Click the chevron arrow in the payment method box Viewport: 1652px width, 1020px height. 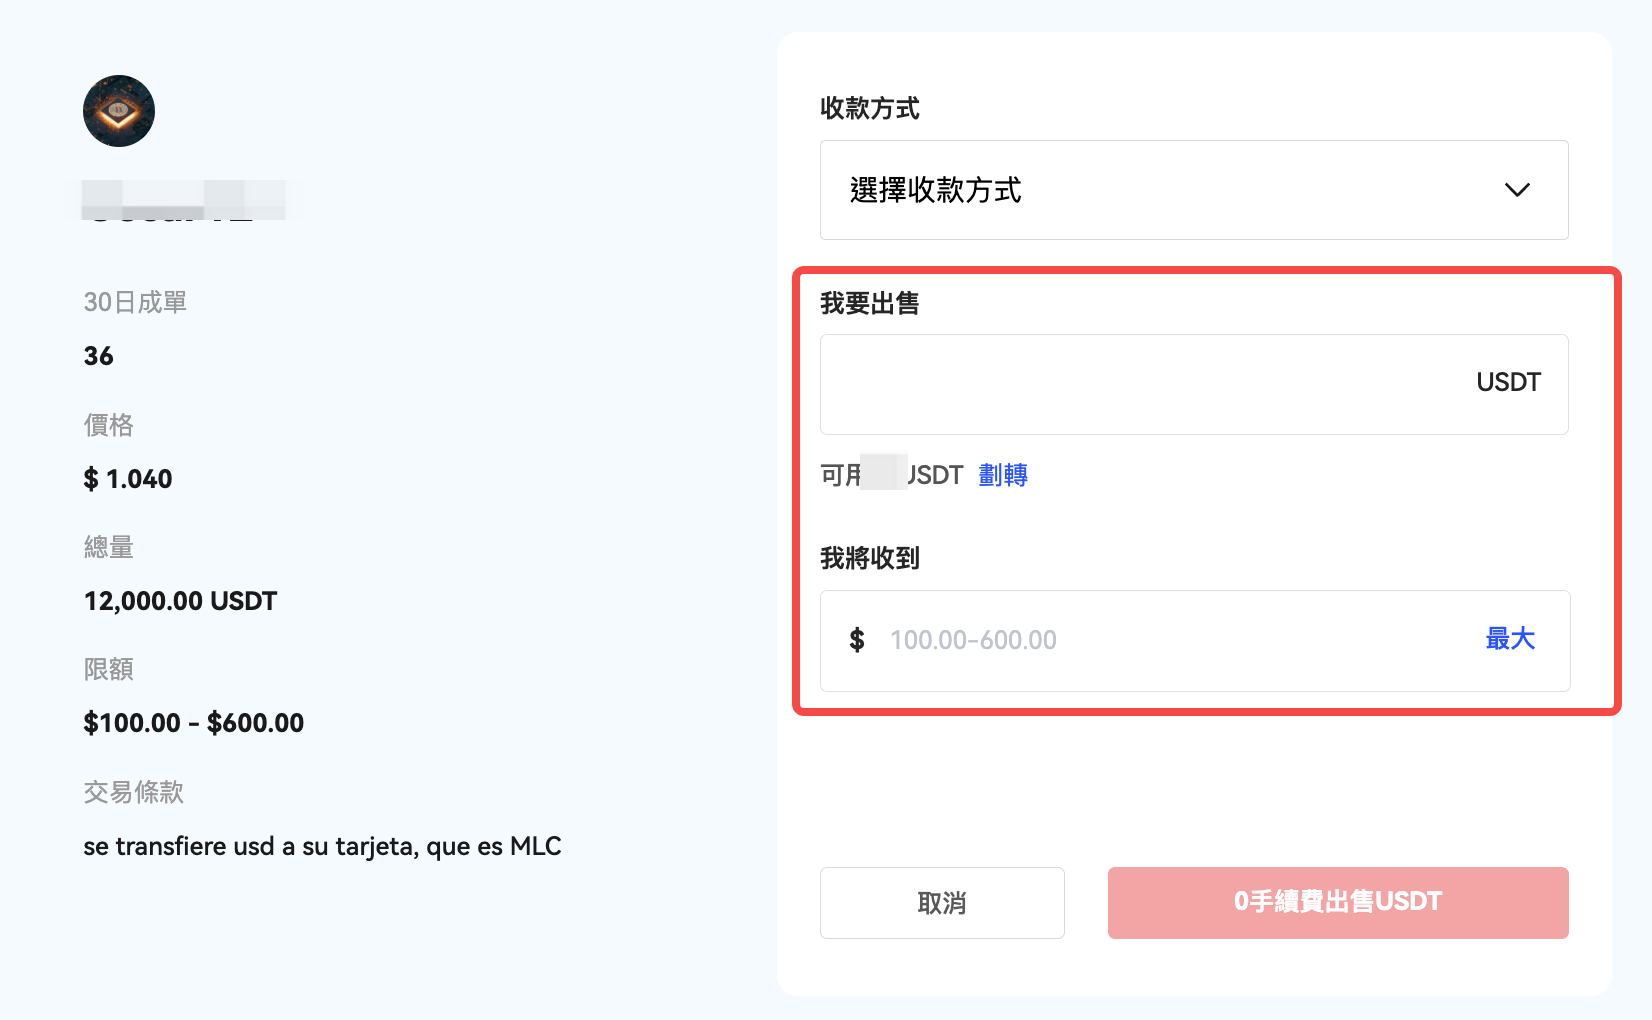[1517, 190]
